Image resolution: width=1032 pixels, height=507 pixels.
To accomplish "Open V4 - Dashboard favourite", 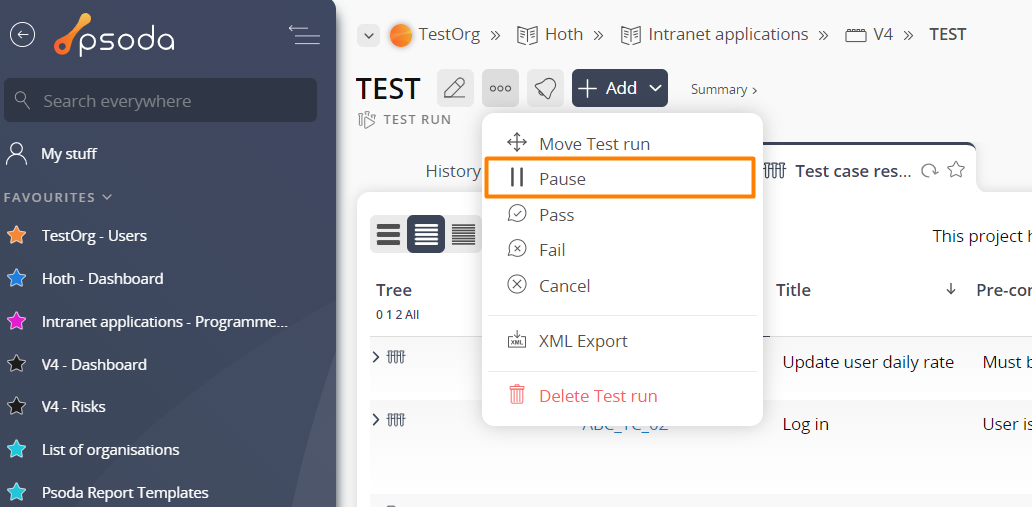I will [x=94, y=365].
